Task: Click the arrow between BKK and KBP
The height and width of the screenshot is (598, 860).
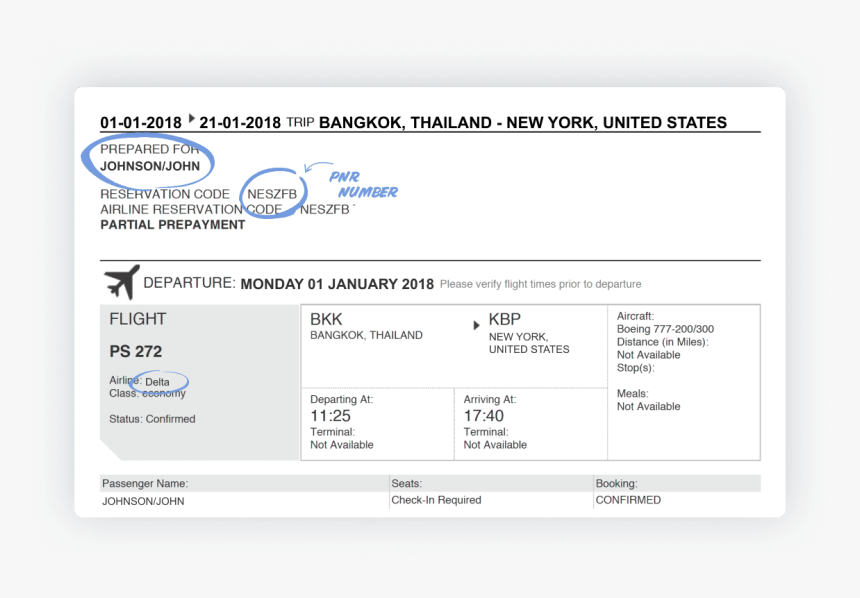Action: pyautogui.click(x=477, y=325)
